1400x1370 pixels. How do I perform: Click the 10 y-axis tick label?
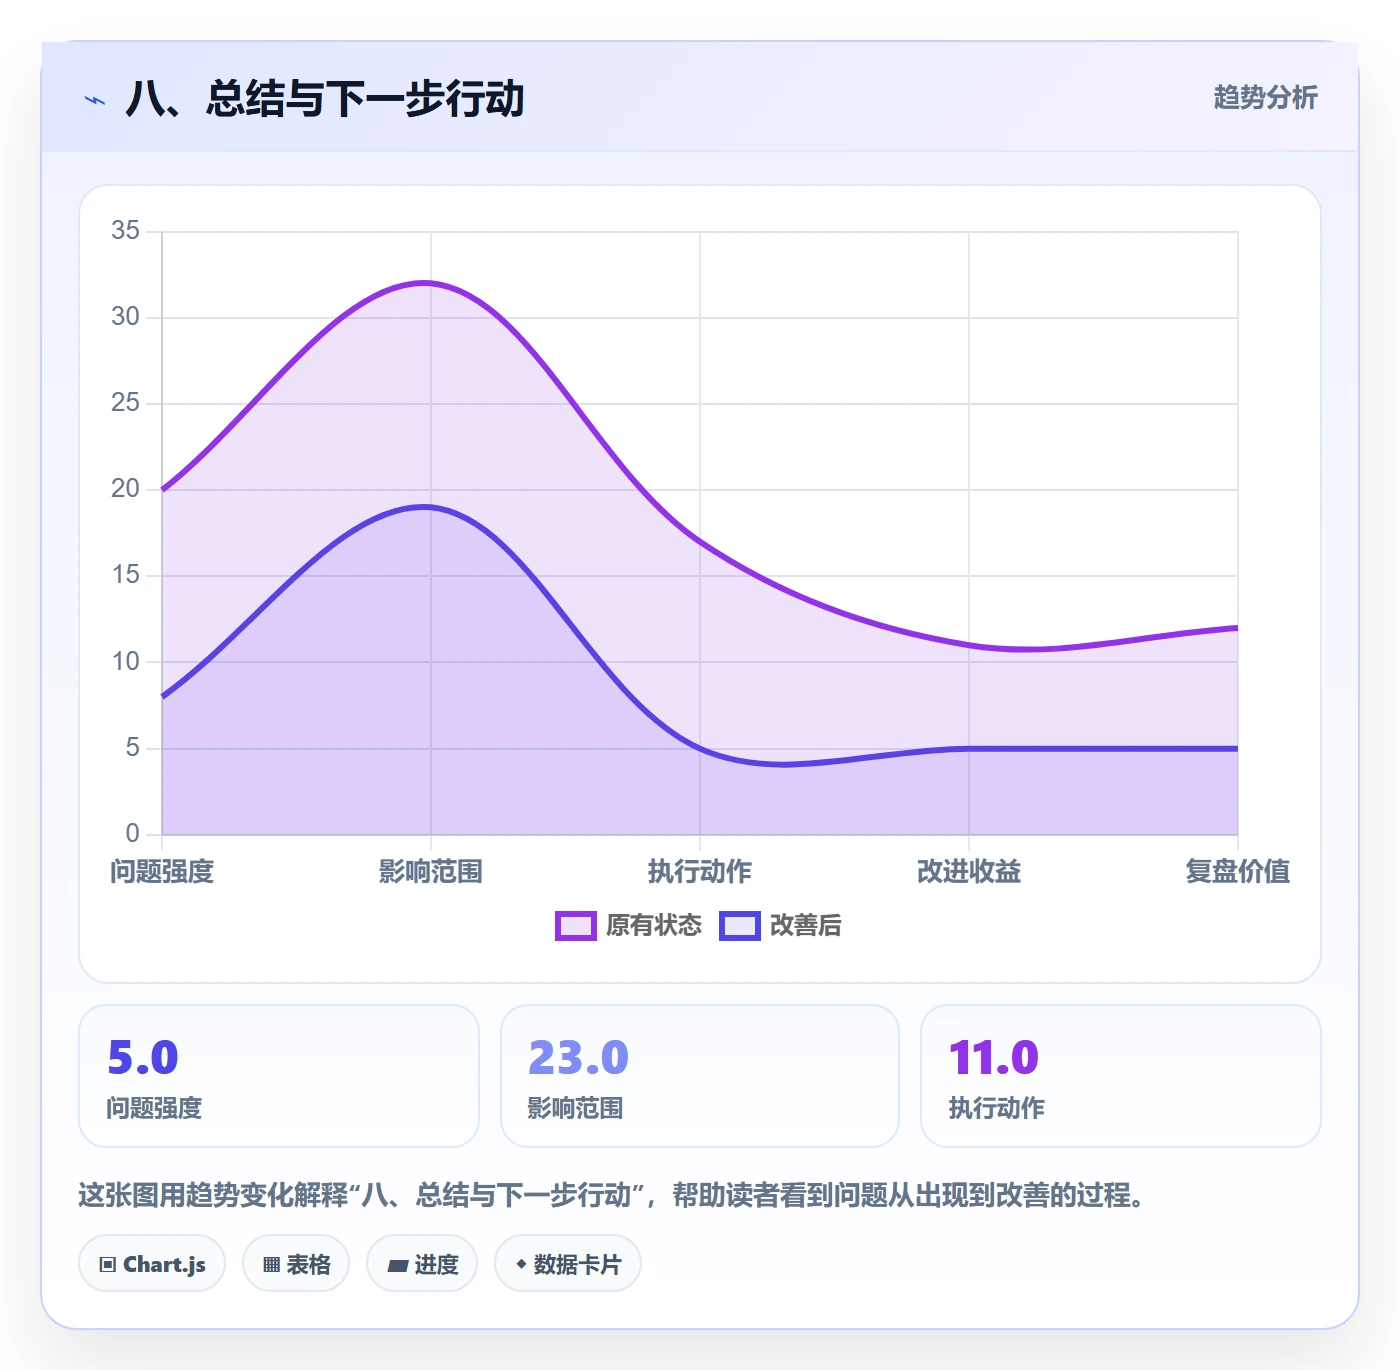[x=125, y=661]
